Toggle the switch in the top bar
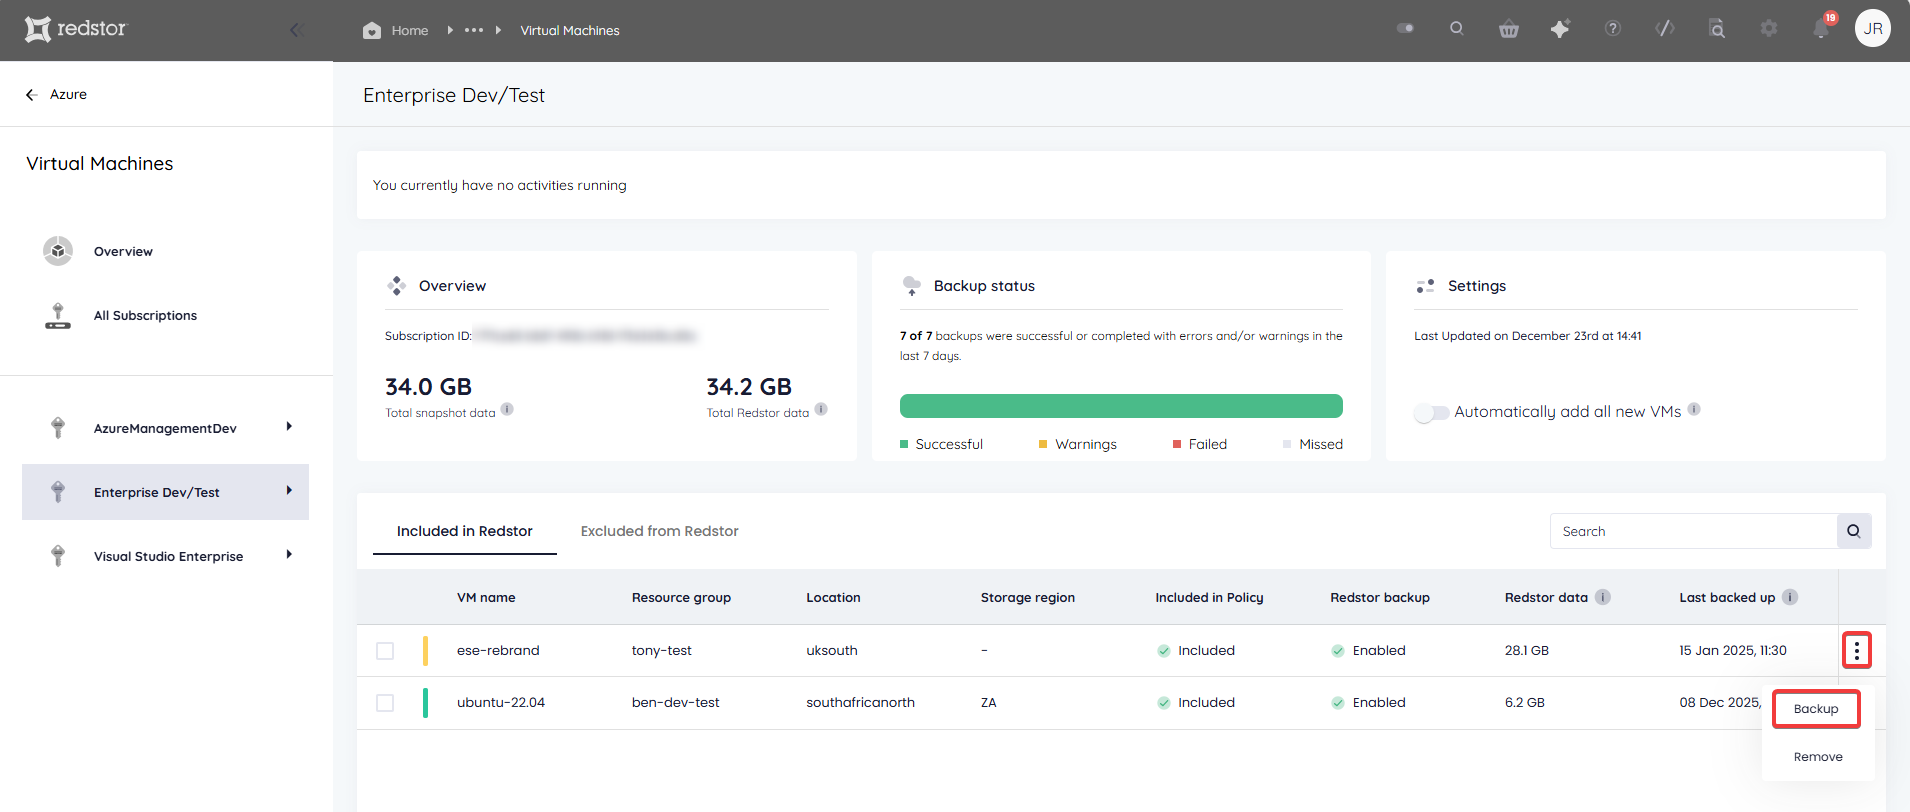Image resolution: width=1910 pixels, height=812 pixels. (1405, 29)
